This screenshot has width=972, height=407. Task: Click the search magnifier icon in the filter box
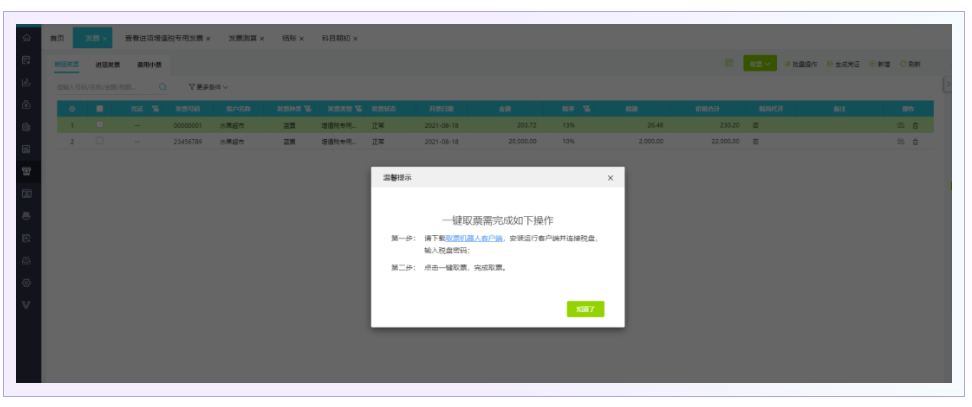pyautogui.click(x=162, y=87)
